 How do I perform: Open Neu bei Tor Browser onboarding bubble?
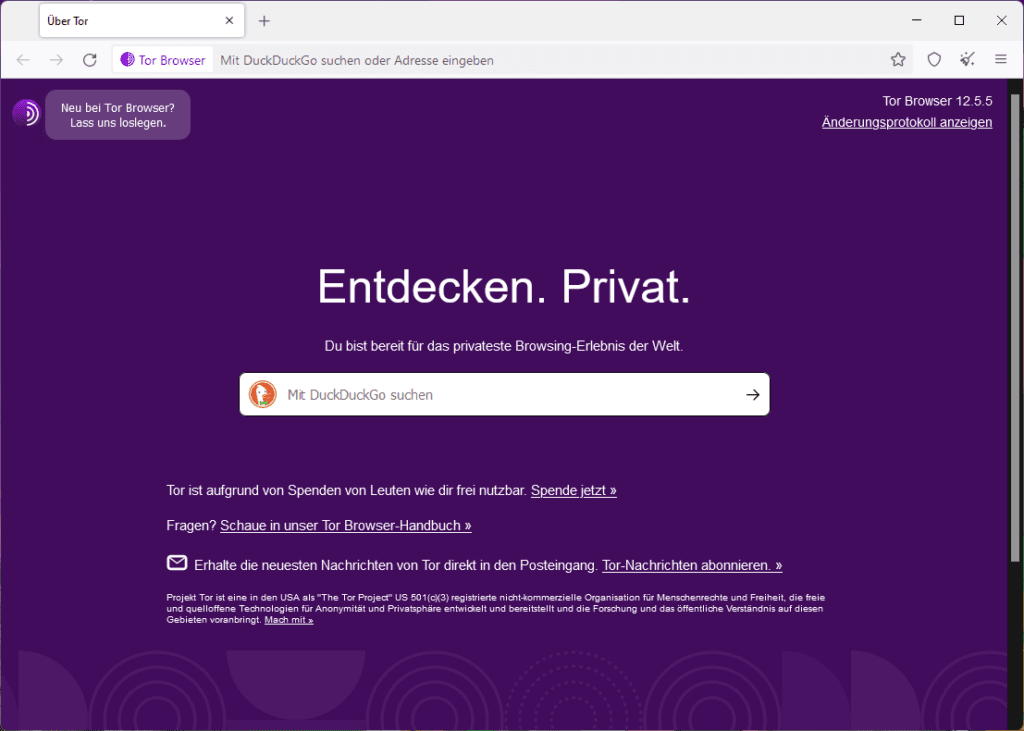pyautogui.click(x=118, y=115)
